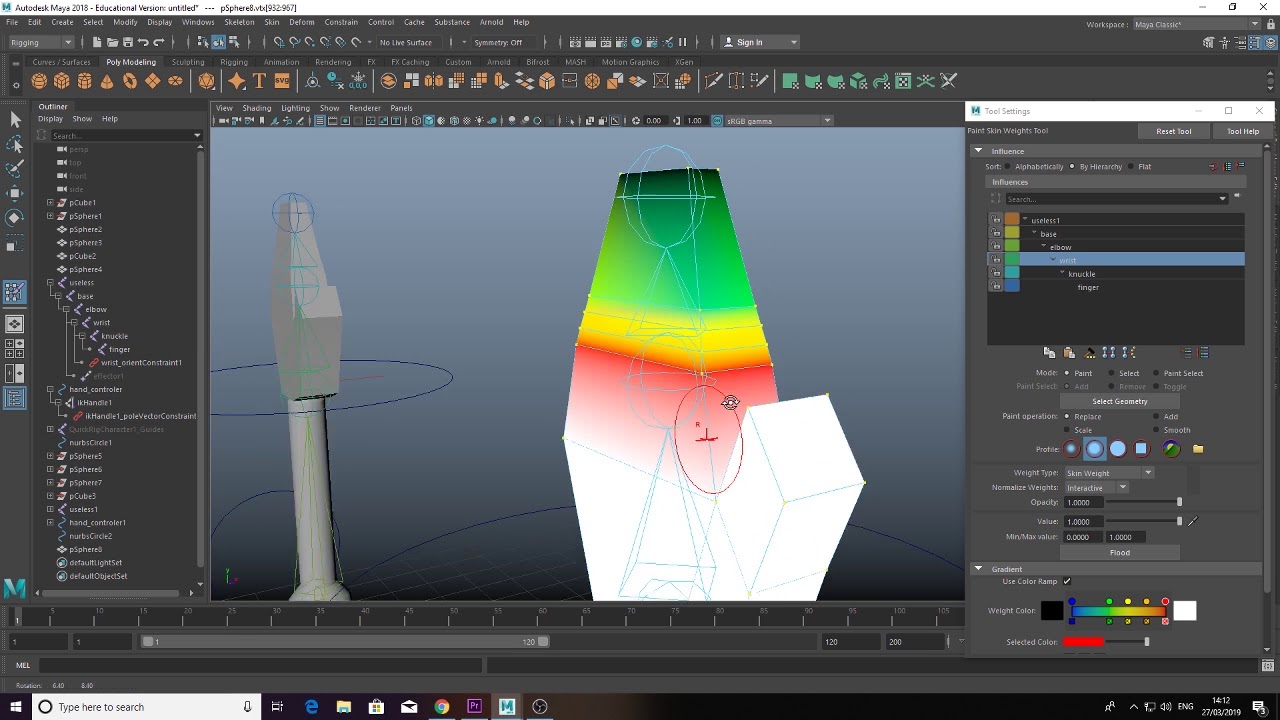Open Google Chrome from taskbar

click(x=441, y=707)
